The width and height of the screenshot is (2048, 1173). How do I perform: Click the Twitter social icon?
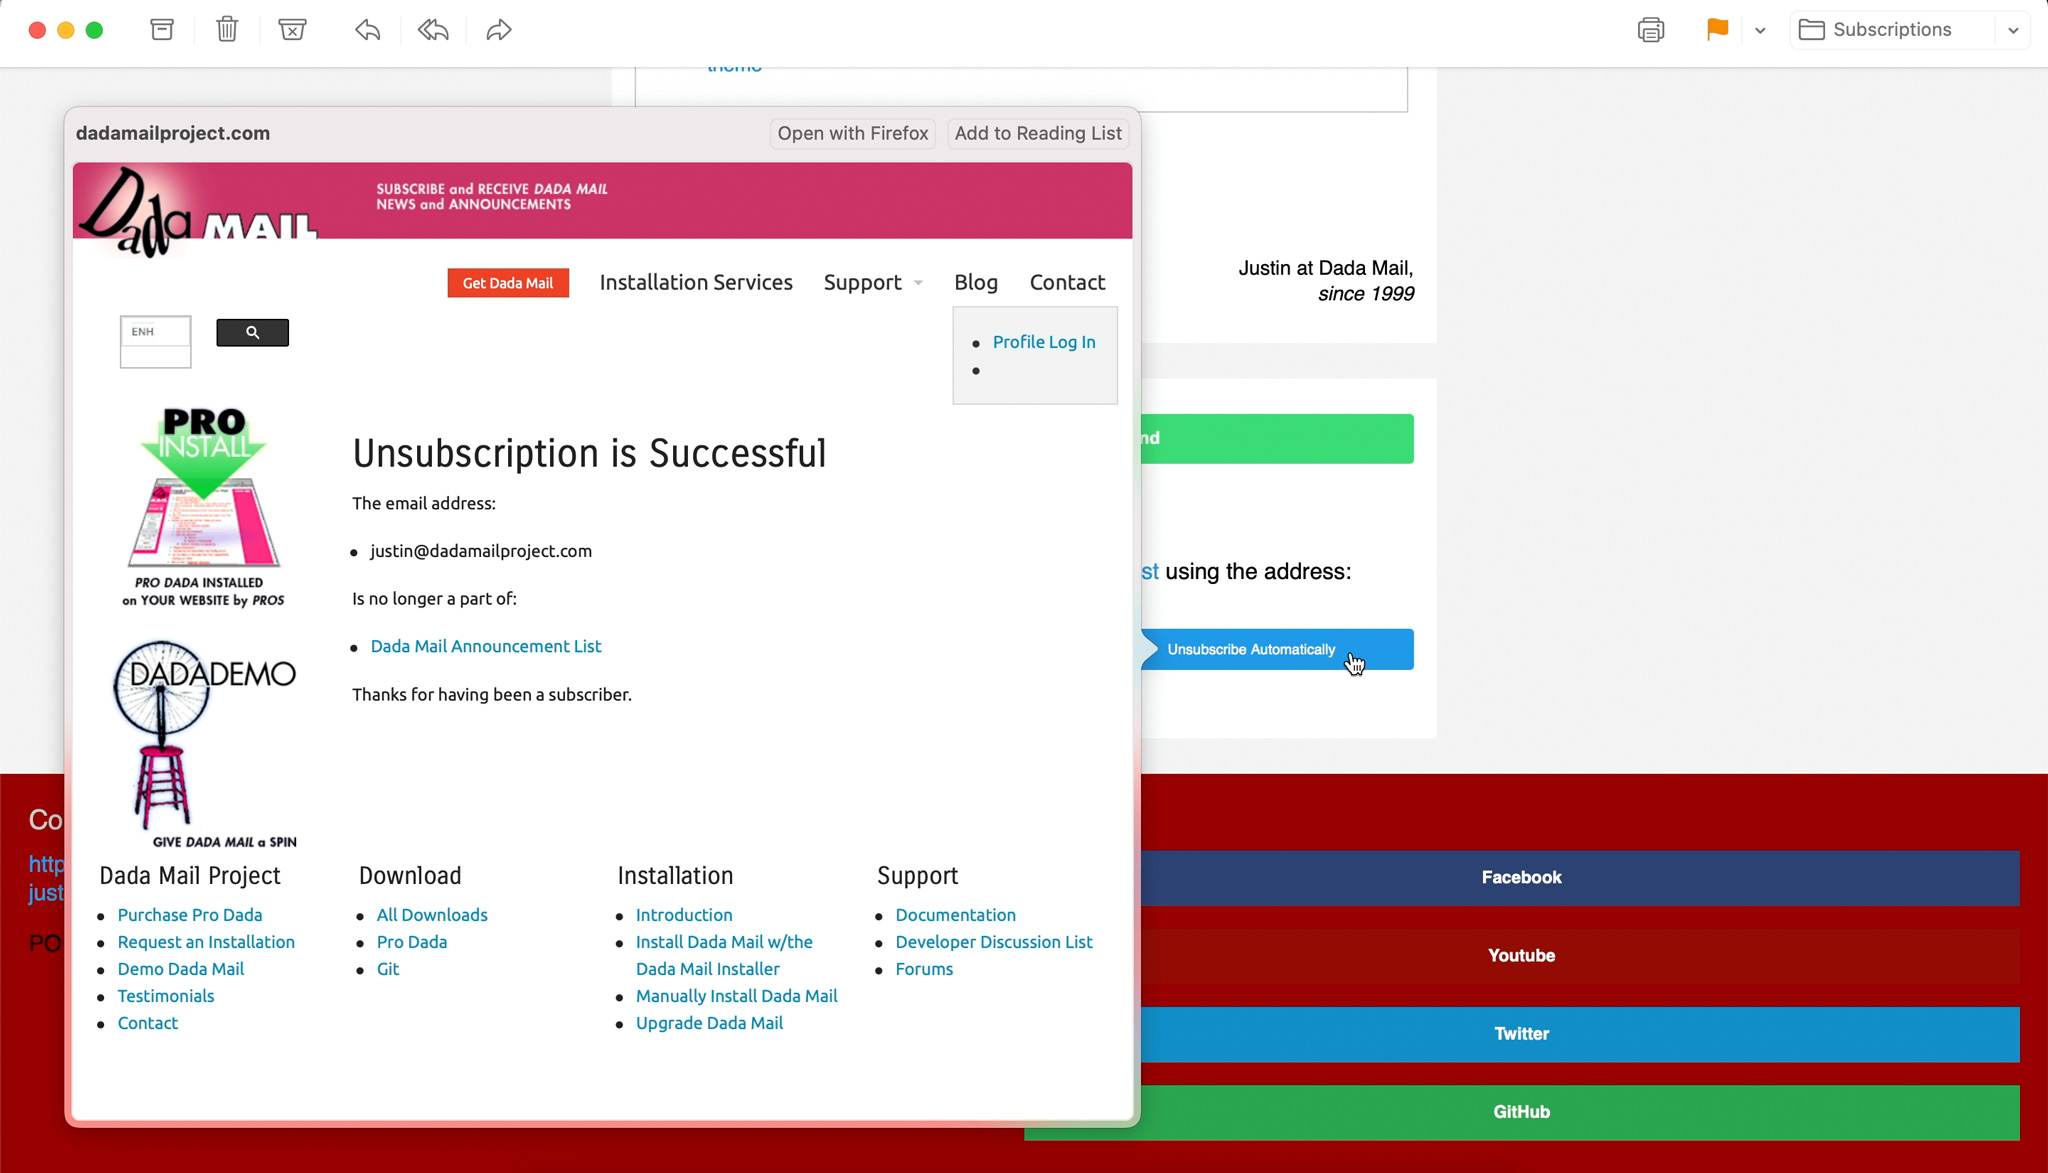point(1522,1032)
